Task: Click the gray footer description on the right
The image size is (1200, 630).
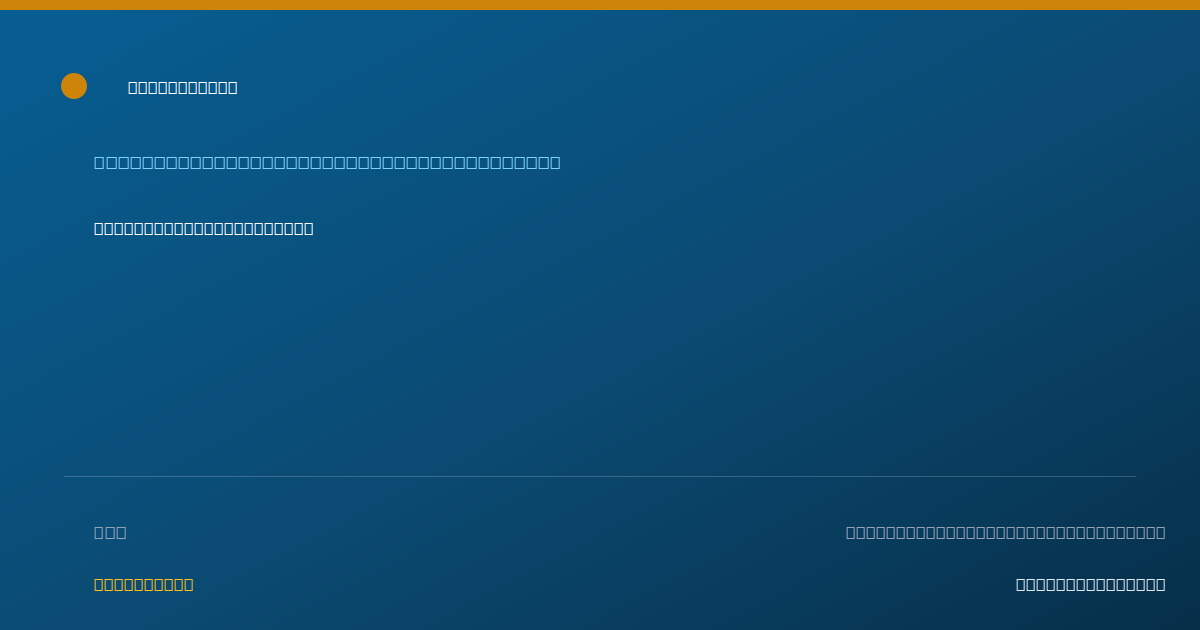Action: click(1005, 532)
